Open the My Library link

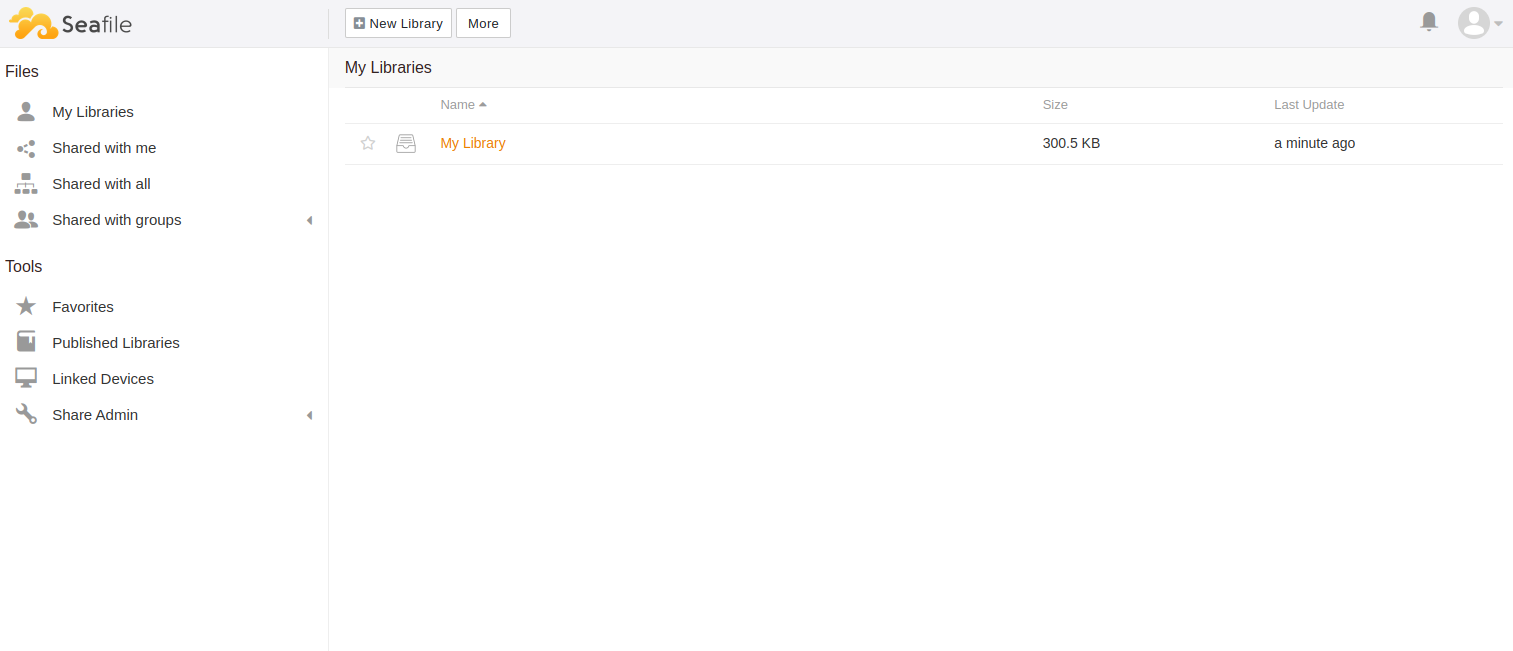[473, 143]
